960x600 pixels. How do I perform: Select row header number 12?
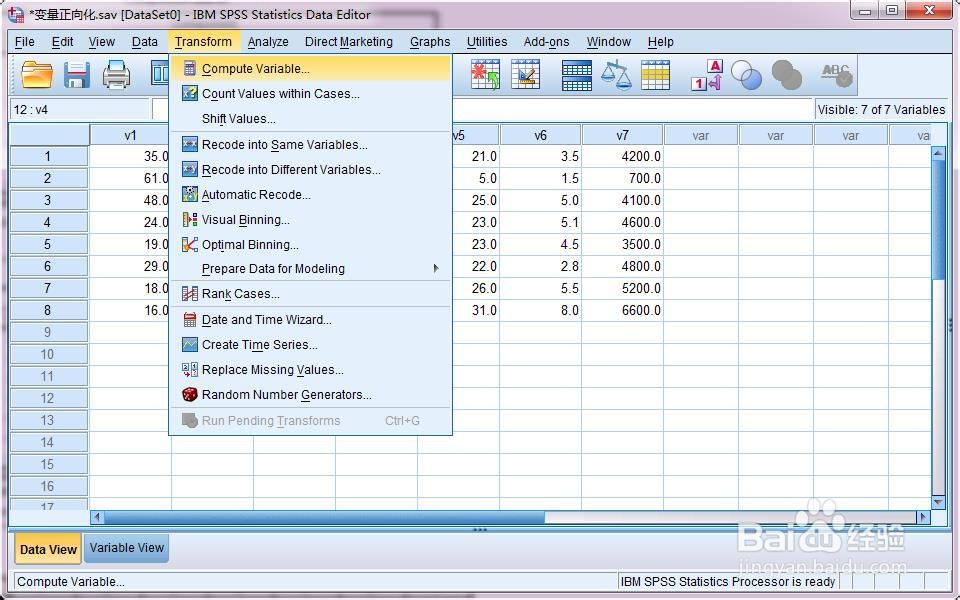[x=48, y=398]
